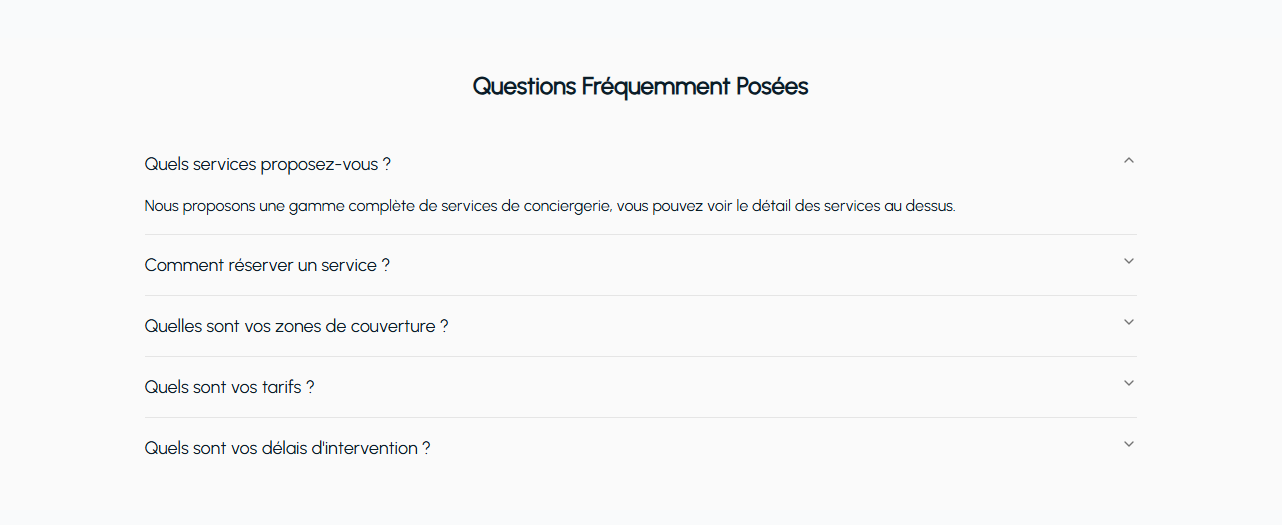Click the word "Fréquemment" in the heading
The height and width of the screenshot is (525, 1282).
tap(656, 86)
